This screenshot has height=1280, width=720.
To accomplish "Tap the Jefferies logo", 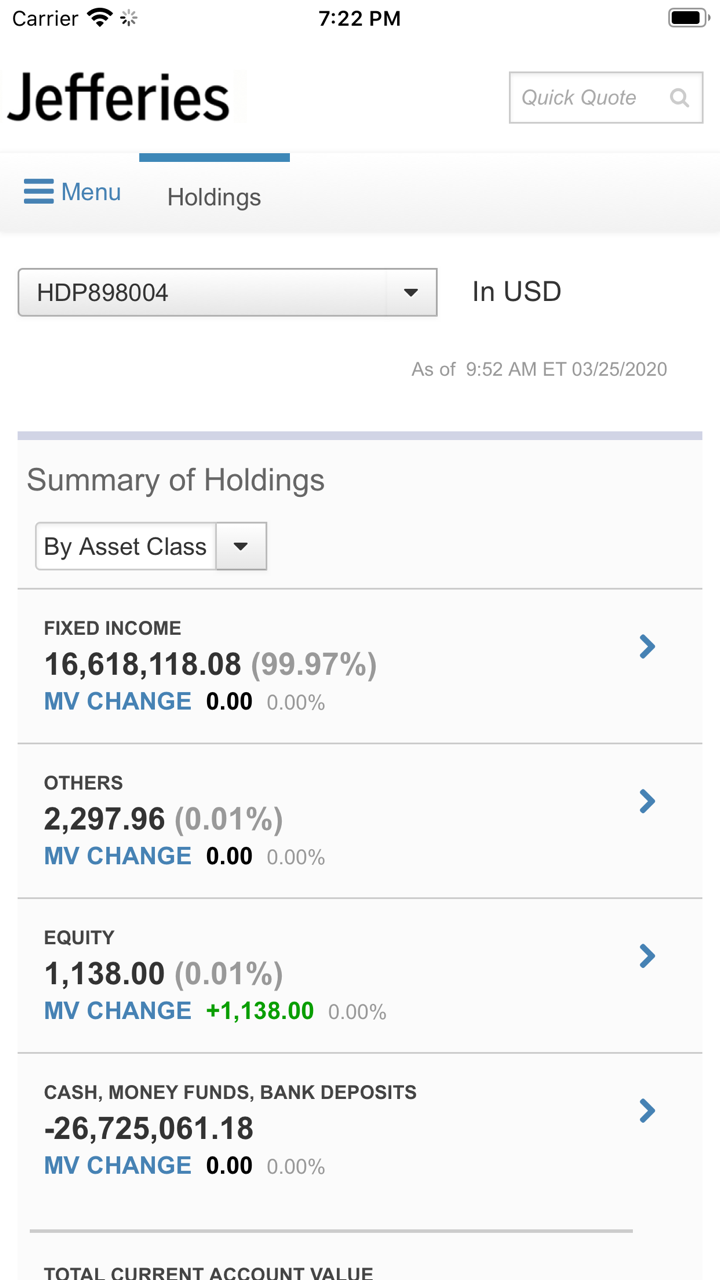I will coord(119,98).
